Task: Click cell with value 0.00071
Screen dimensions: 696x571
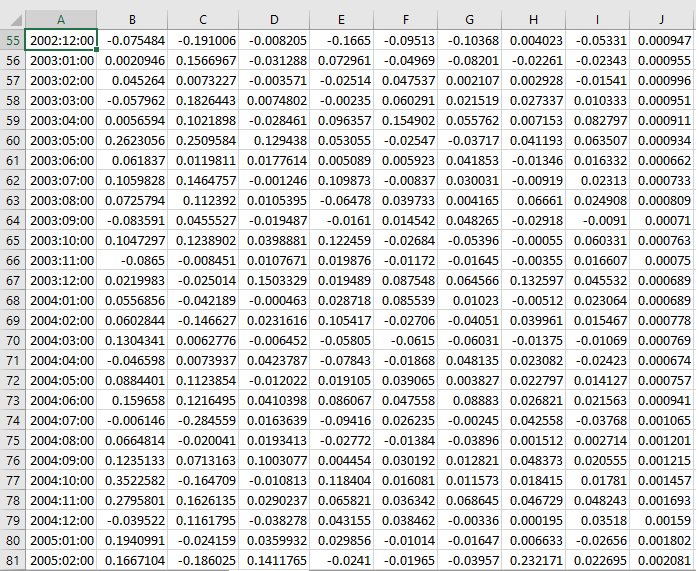Action: click(662, 220)
